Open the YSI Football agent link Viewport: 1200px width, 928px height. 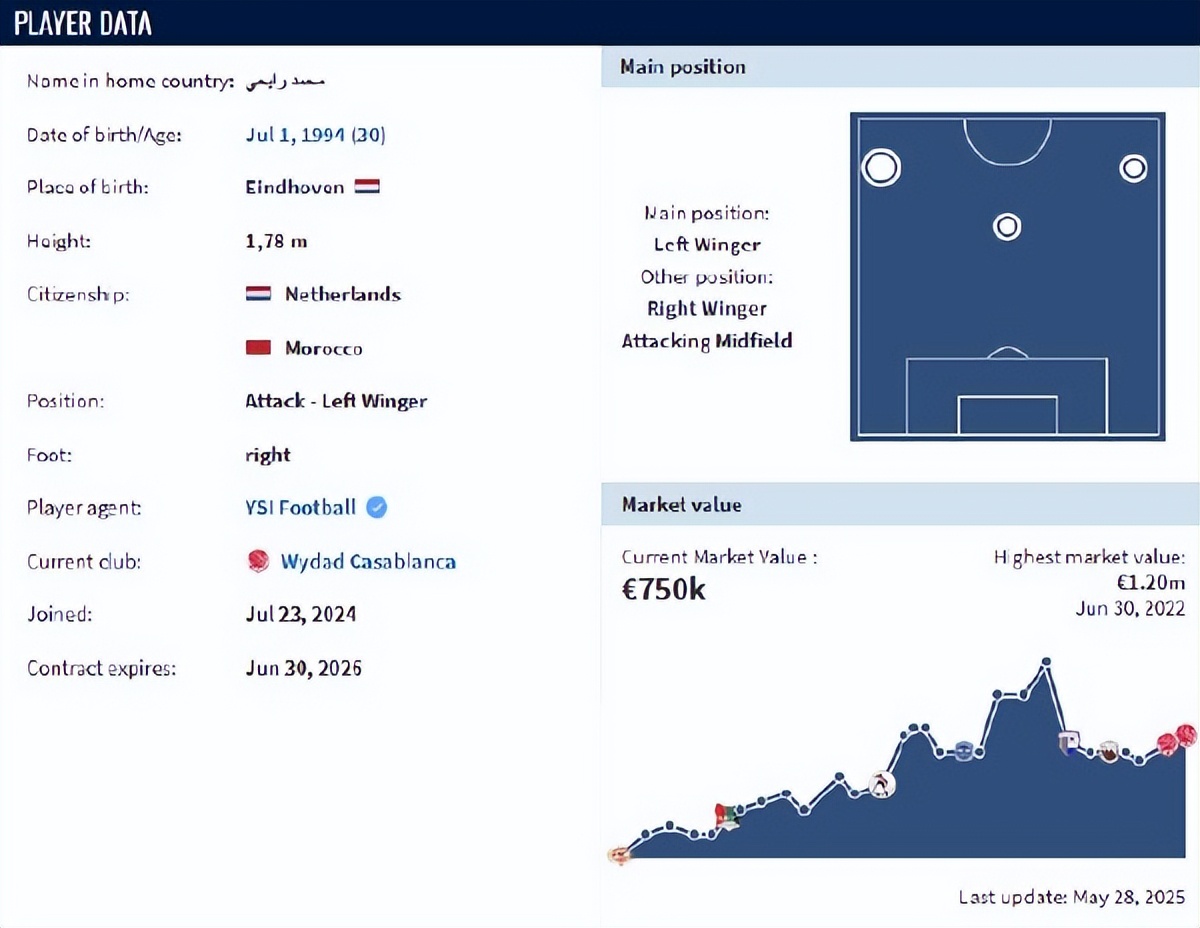point(300,507)
